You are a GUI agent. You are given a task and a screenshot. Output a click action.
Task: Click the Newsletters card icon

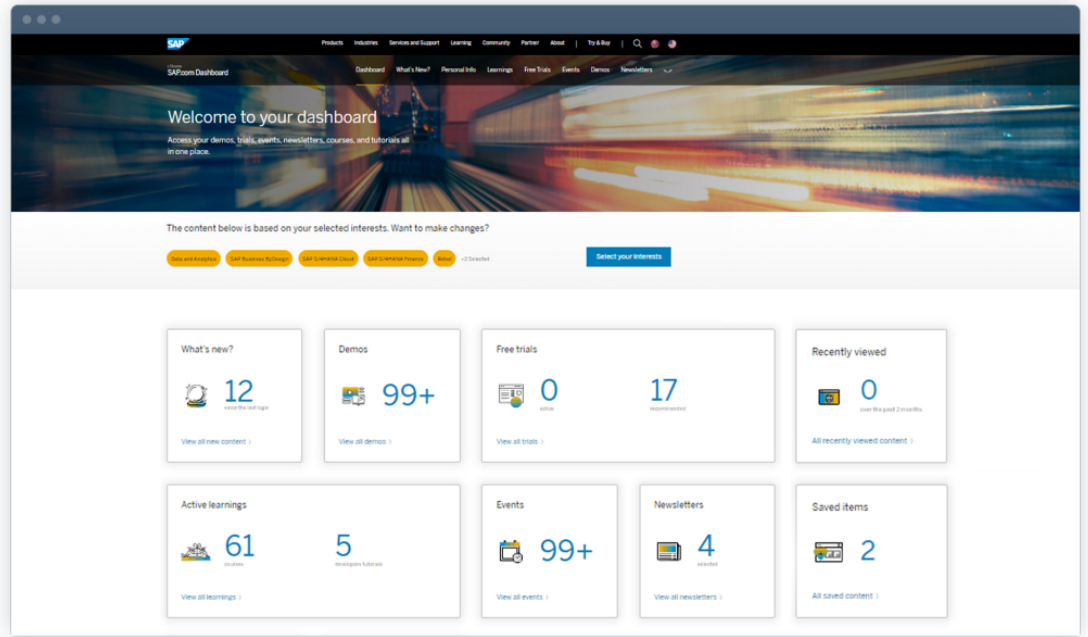pyautogui.click(x=669, y=552)
